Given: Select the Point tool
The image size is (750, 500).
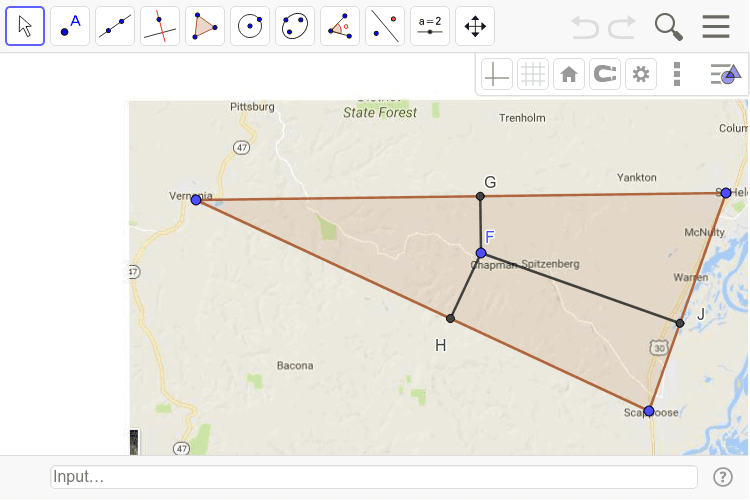Looking at the screenshot, I should click(70, 26).
